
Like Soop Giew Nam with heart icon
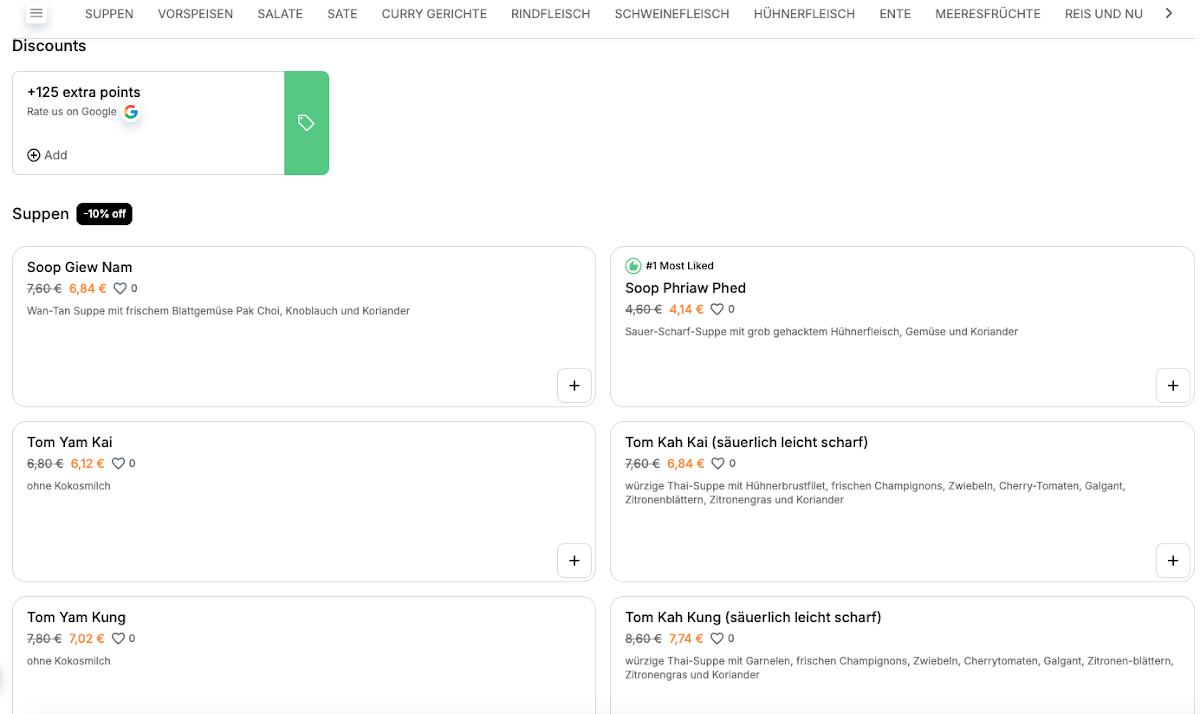(120, 289)
